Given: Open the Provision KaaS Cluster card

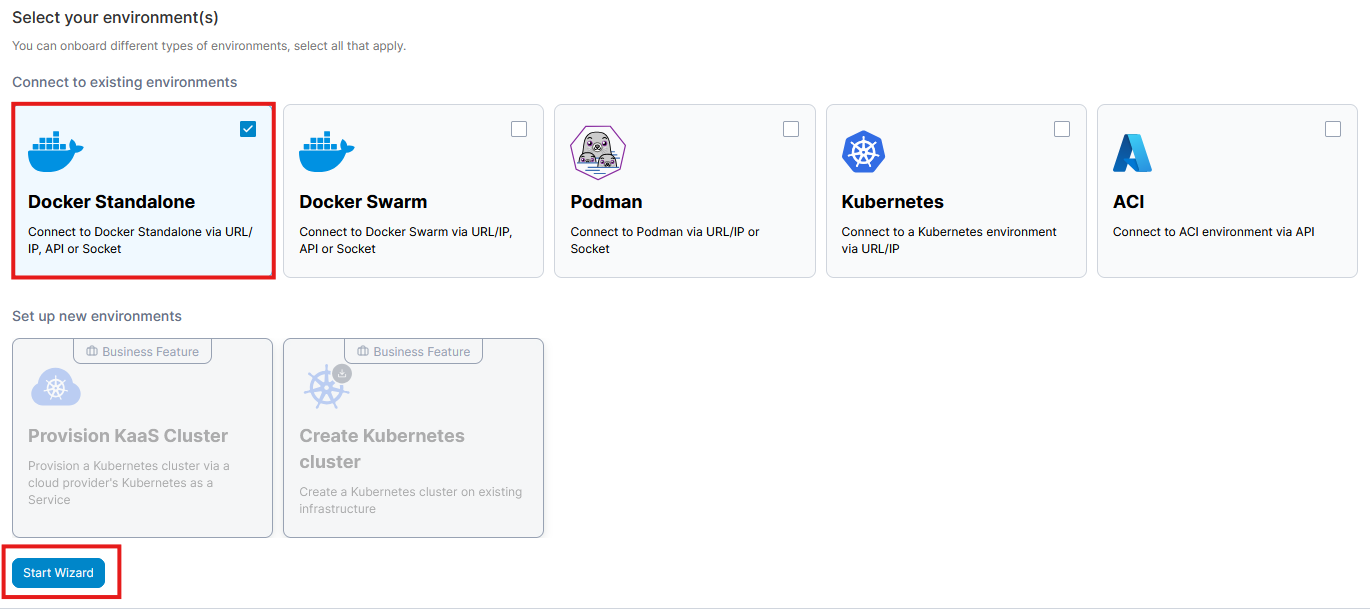Looking at the screenshot, I should tap(141, 437).
